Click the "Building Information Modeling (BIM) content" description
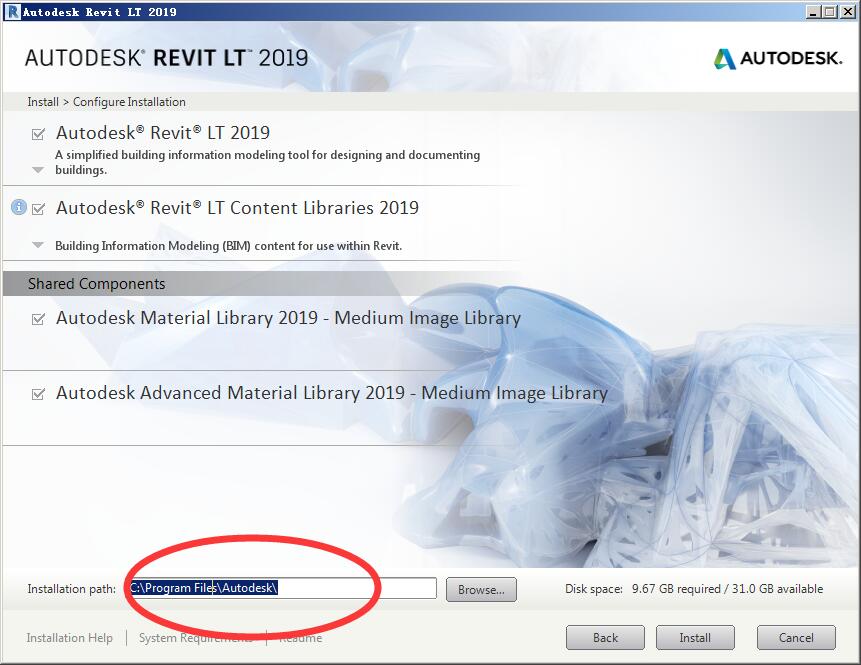The height and width of the screenshot is (665, 861). tap(228, 245)
